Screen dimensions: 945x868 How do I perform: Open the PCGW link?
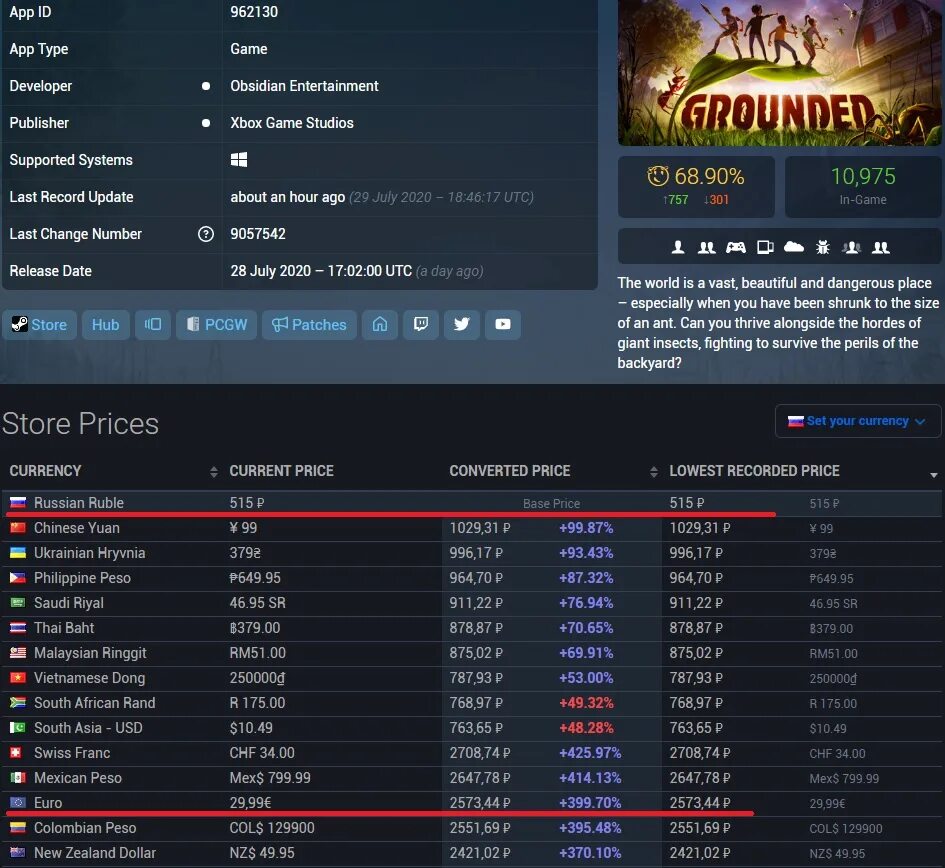(x=216, y=324)
